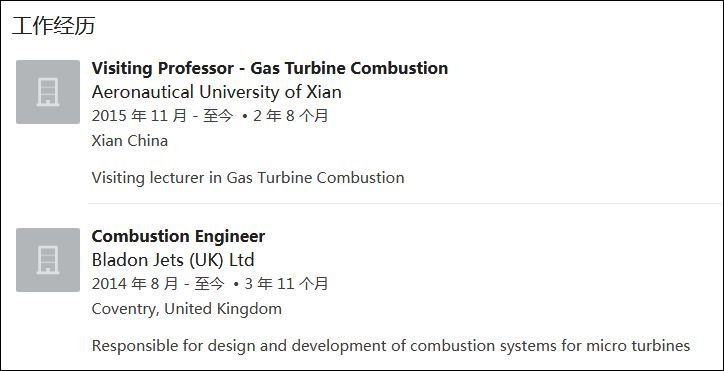Click the Combustion Engineer job title
Image resolution: width=724 pixels, height=371 pixels.
pos(178,236)
